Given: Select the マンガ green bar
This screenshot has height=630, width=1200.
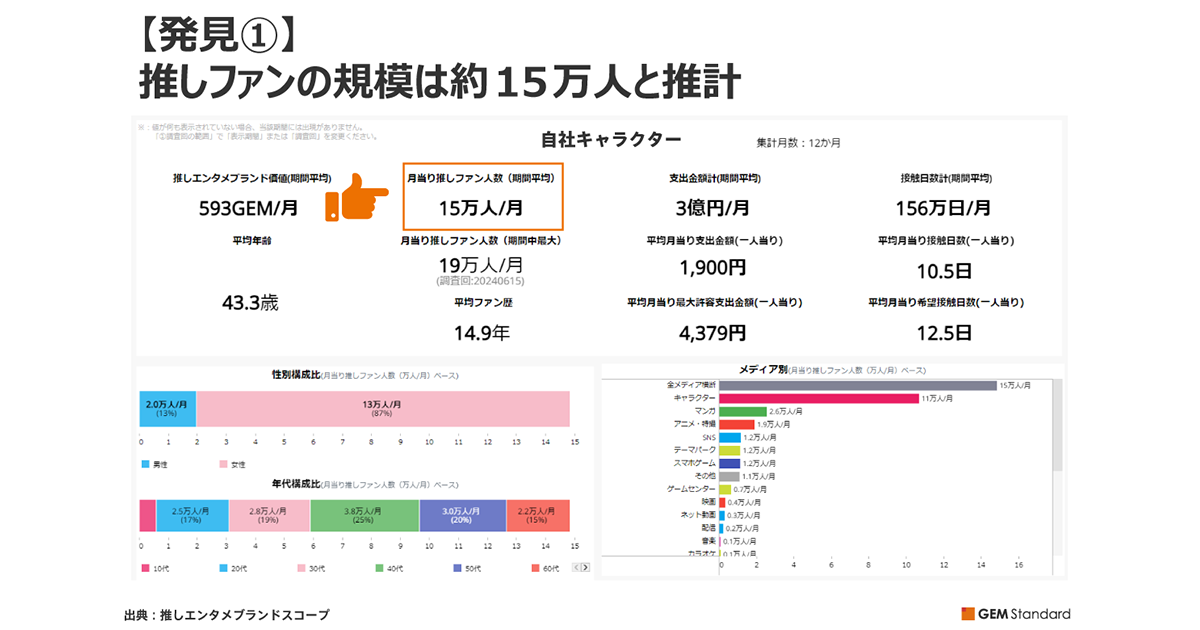Looking at the screenshot, I should [x=742, y=411].
